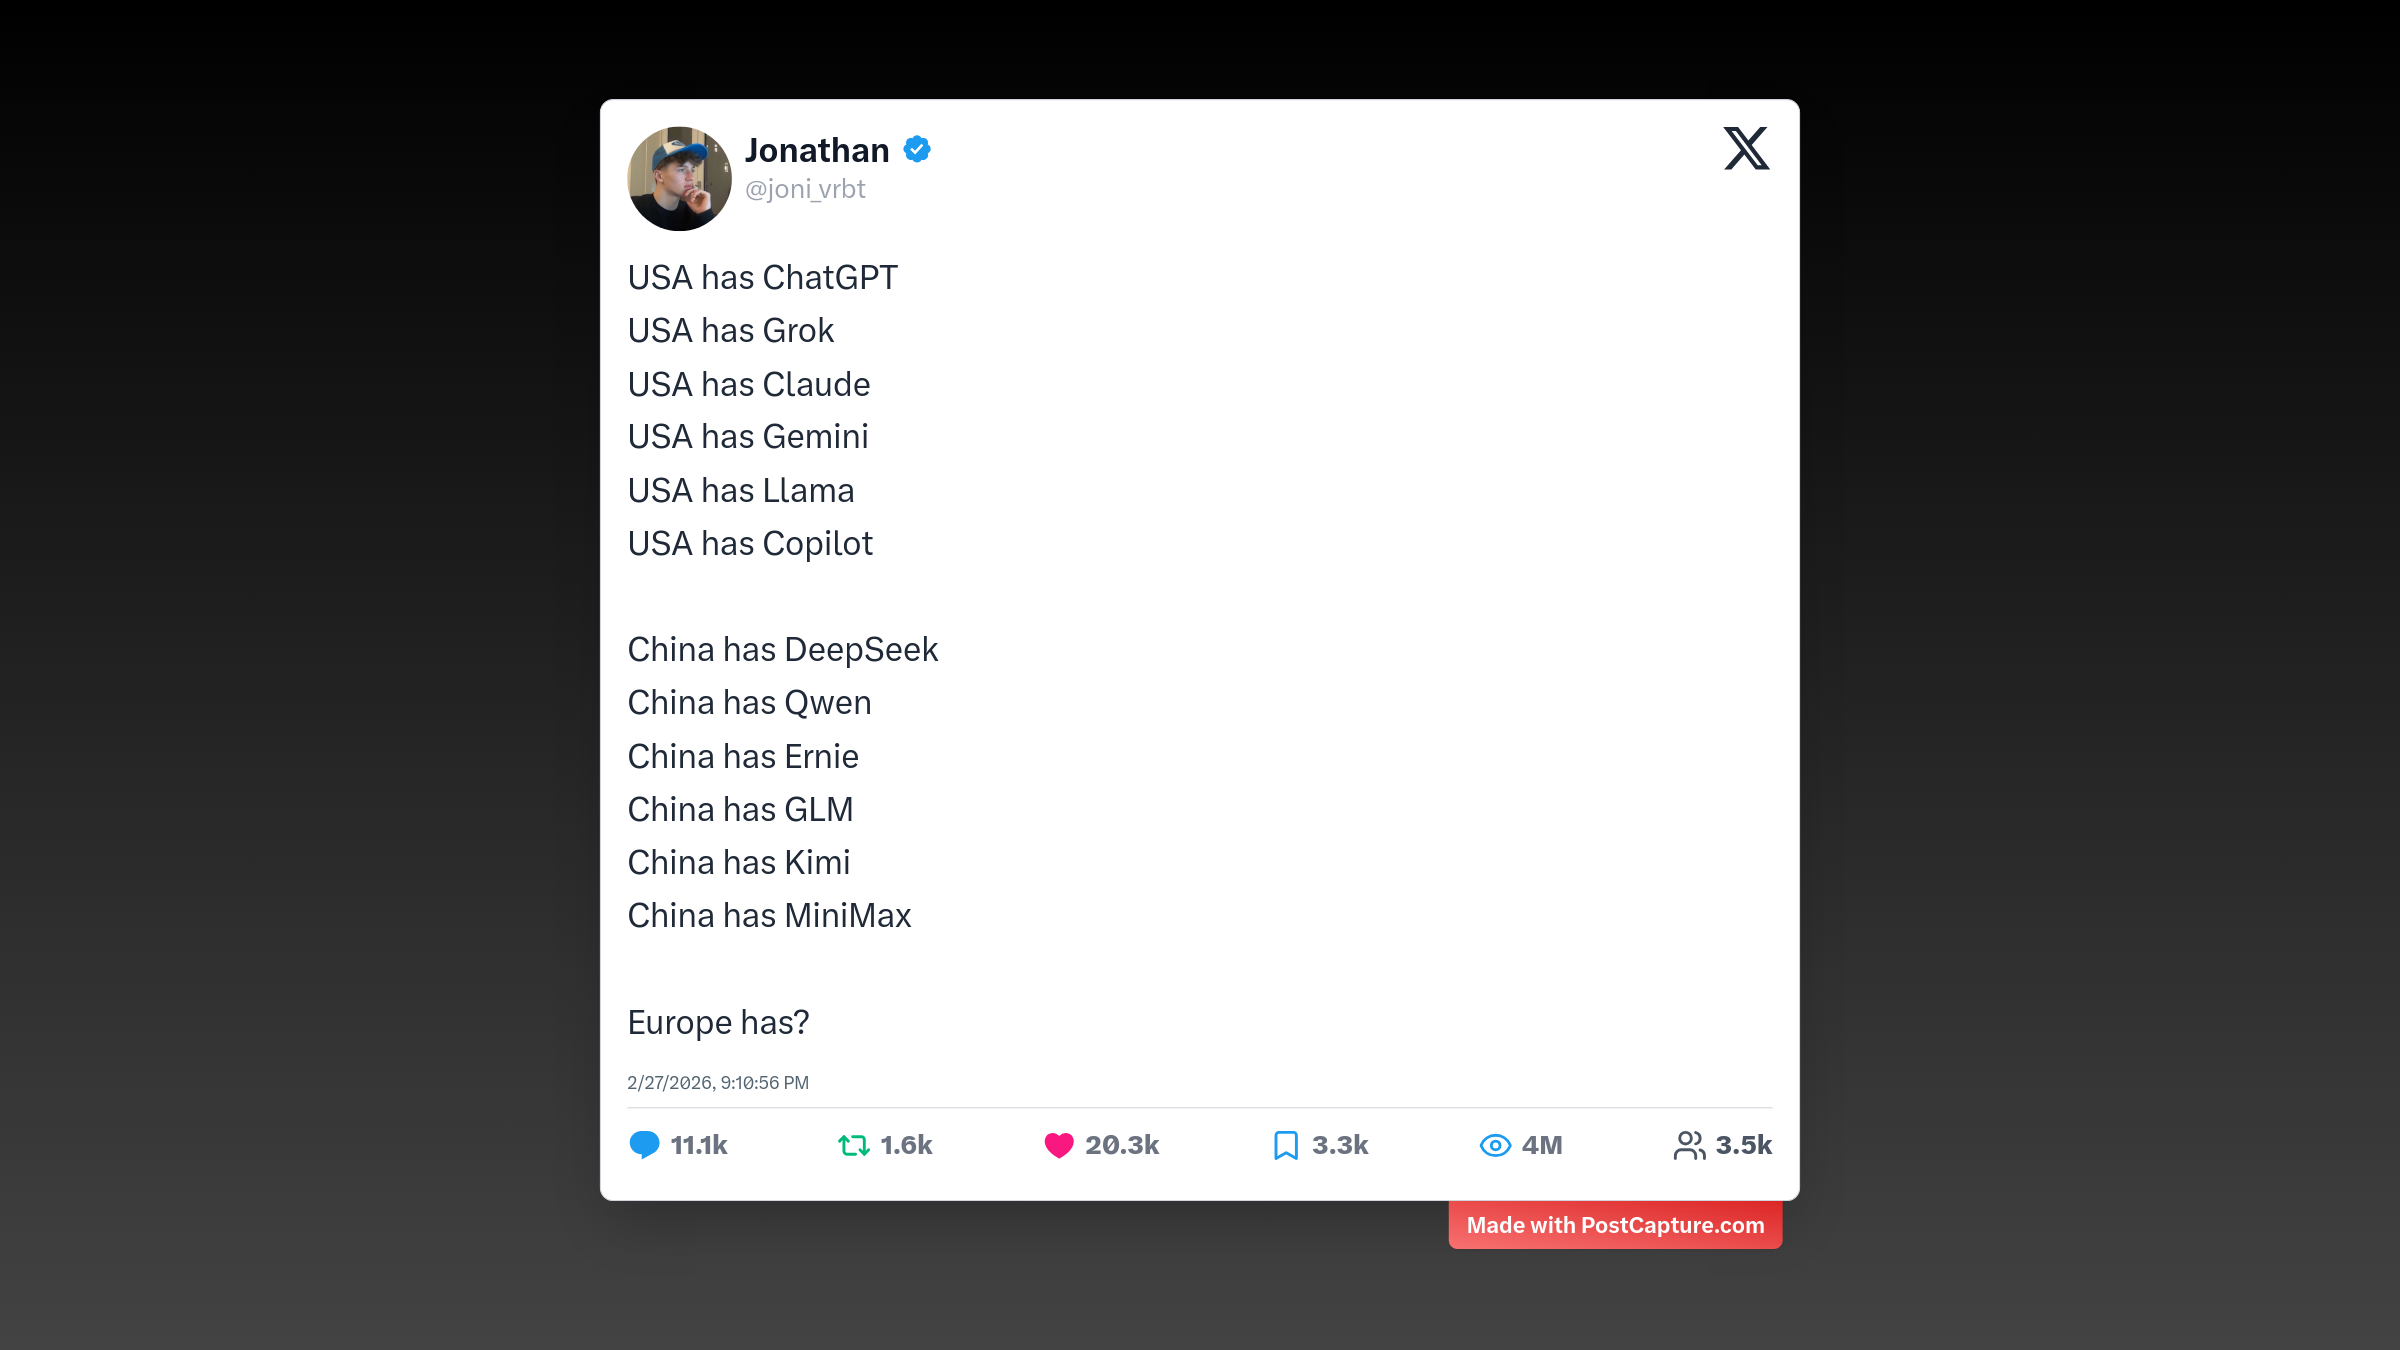The image size is (2400, 1350).
Task: Open Jonathan's profile picture
Action: pyautogui.click(x=679, y=179)
